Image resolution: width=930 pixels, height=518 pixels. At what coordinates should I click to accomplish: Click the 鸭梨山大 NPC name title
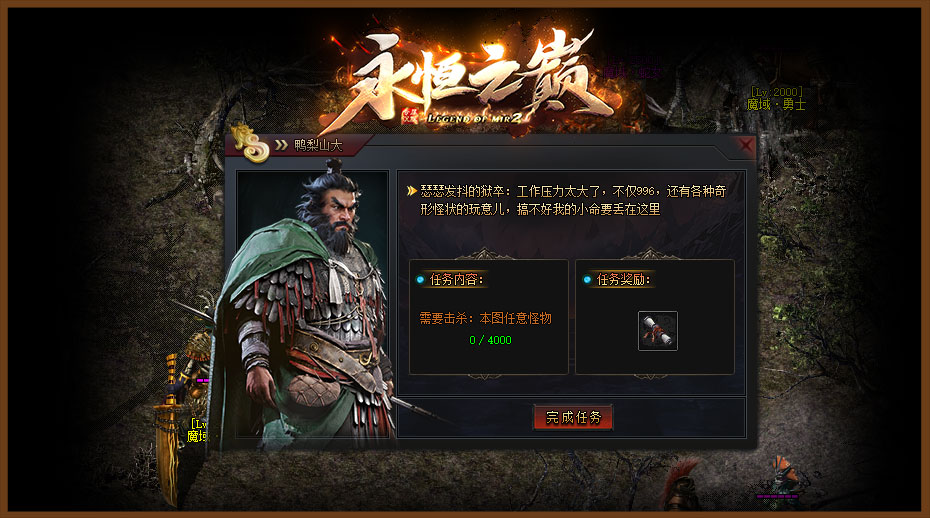coord(318,145)
